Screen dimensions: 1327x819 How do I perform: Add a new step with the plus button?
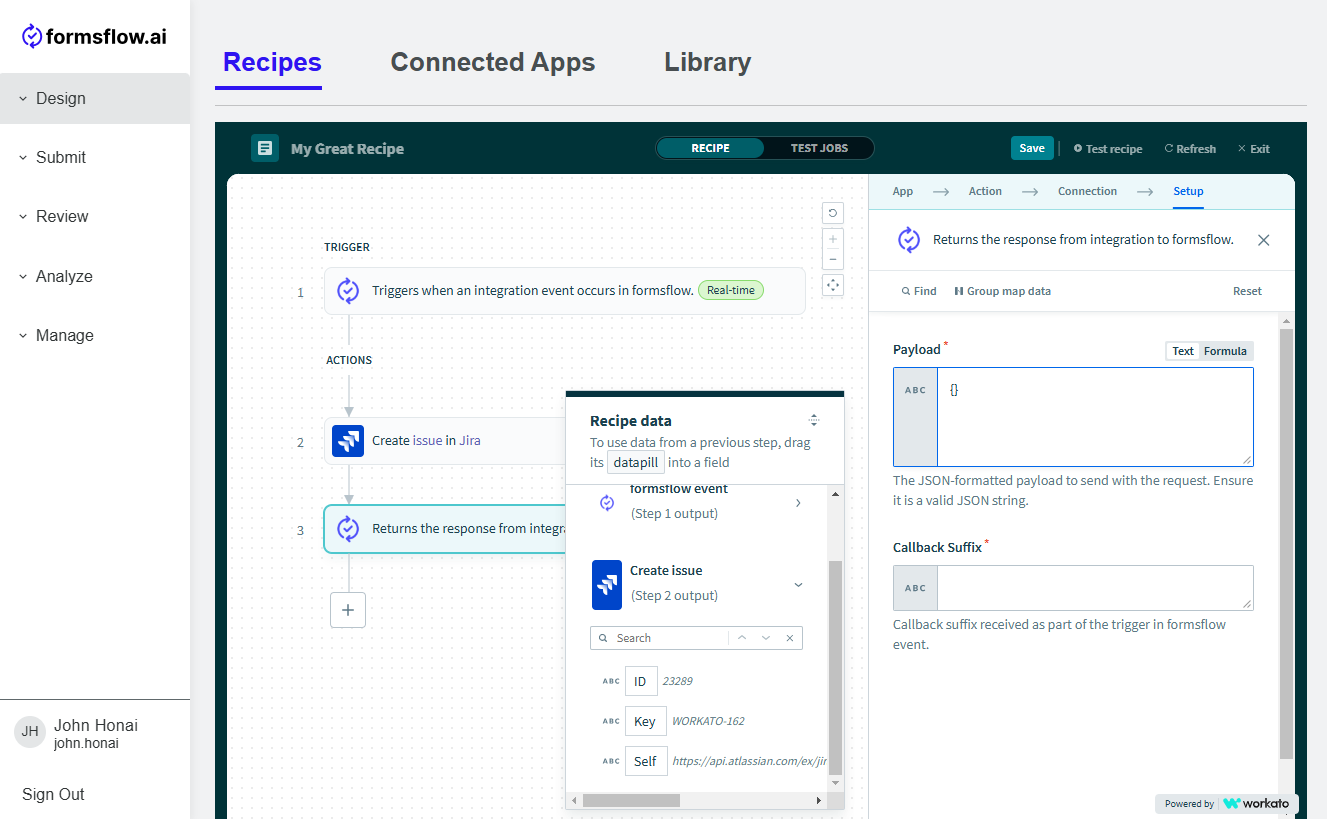click(x=348, y=610)
